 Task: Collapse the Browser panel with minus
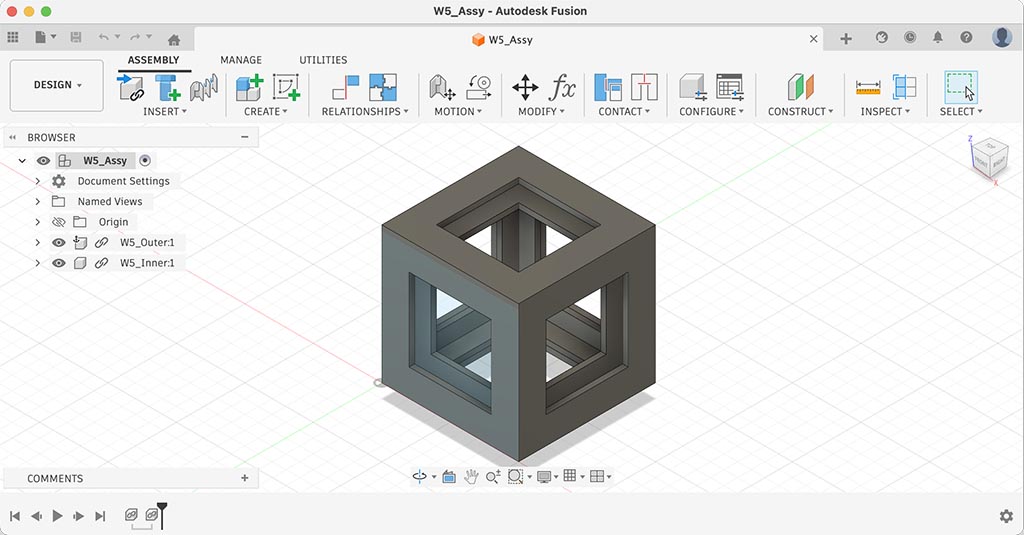[245, 137]
